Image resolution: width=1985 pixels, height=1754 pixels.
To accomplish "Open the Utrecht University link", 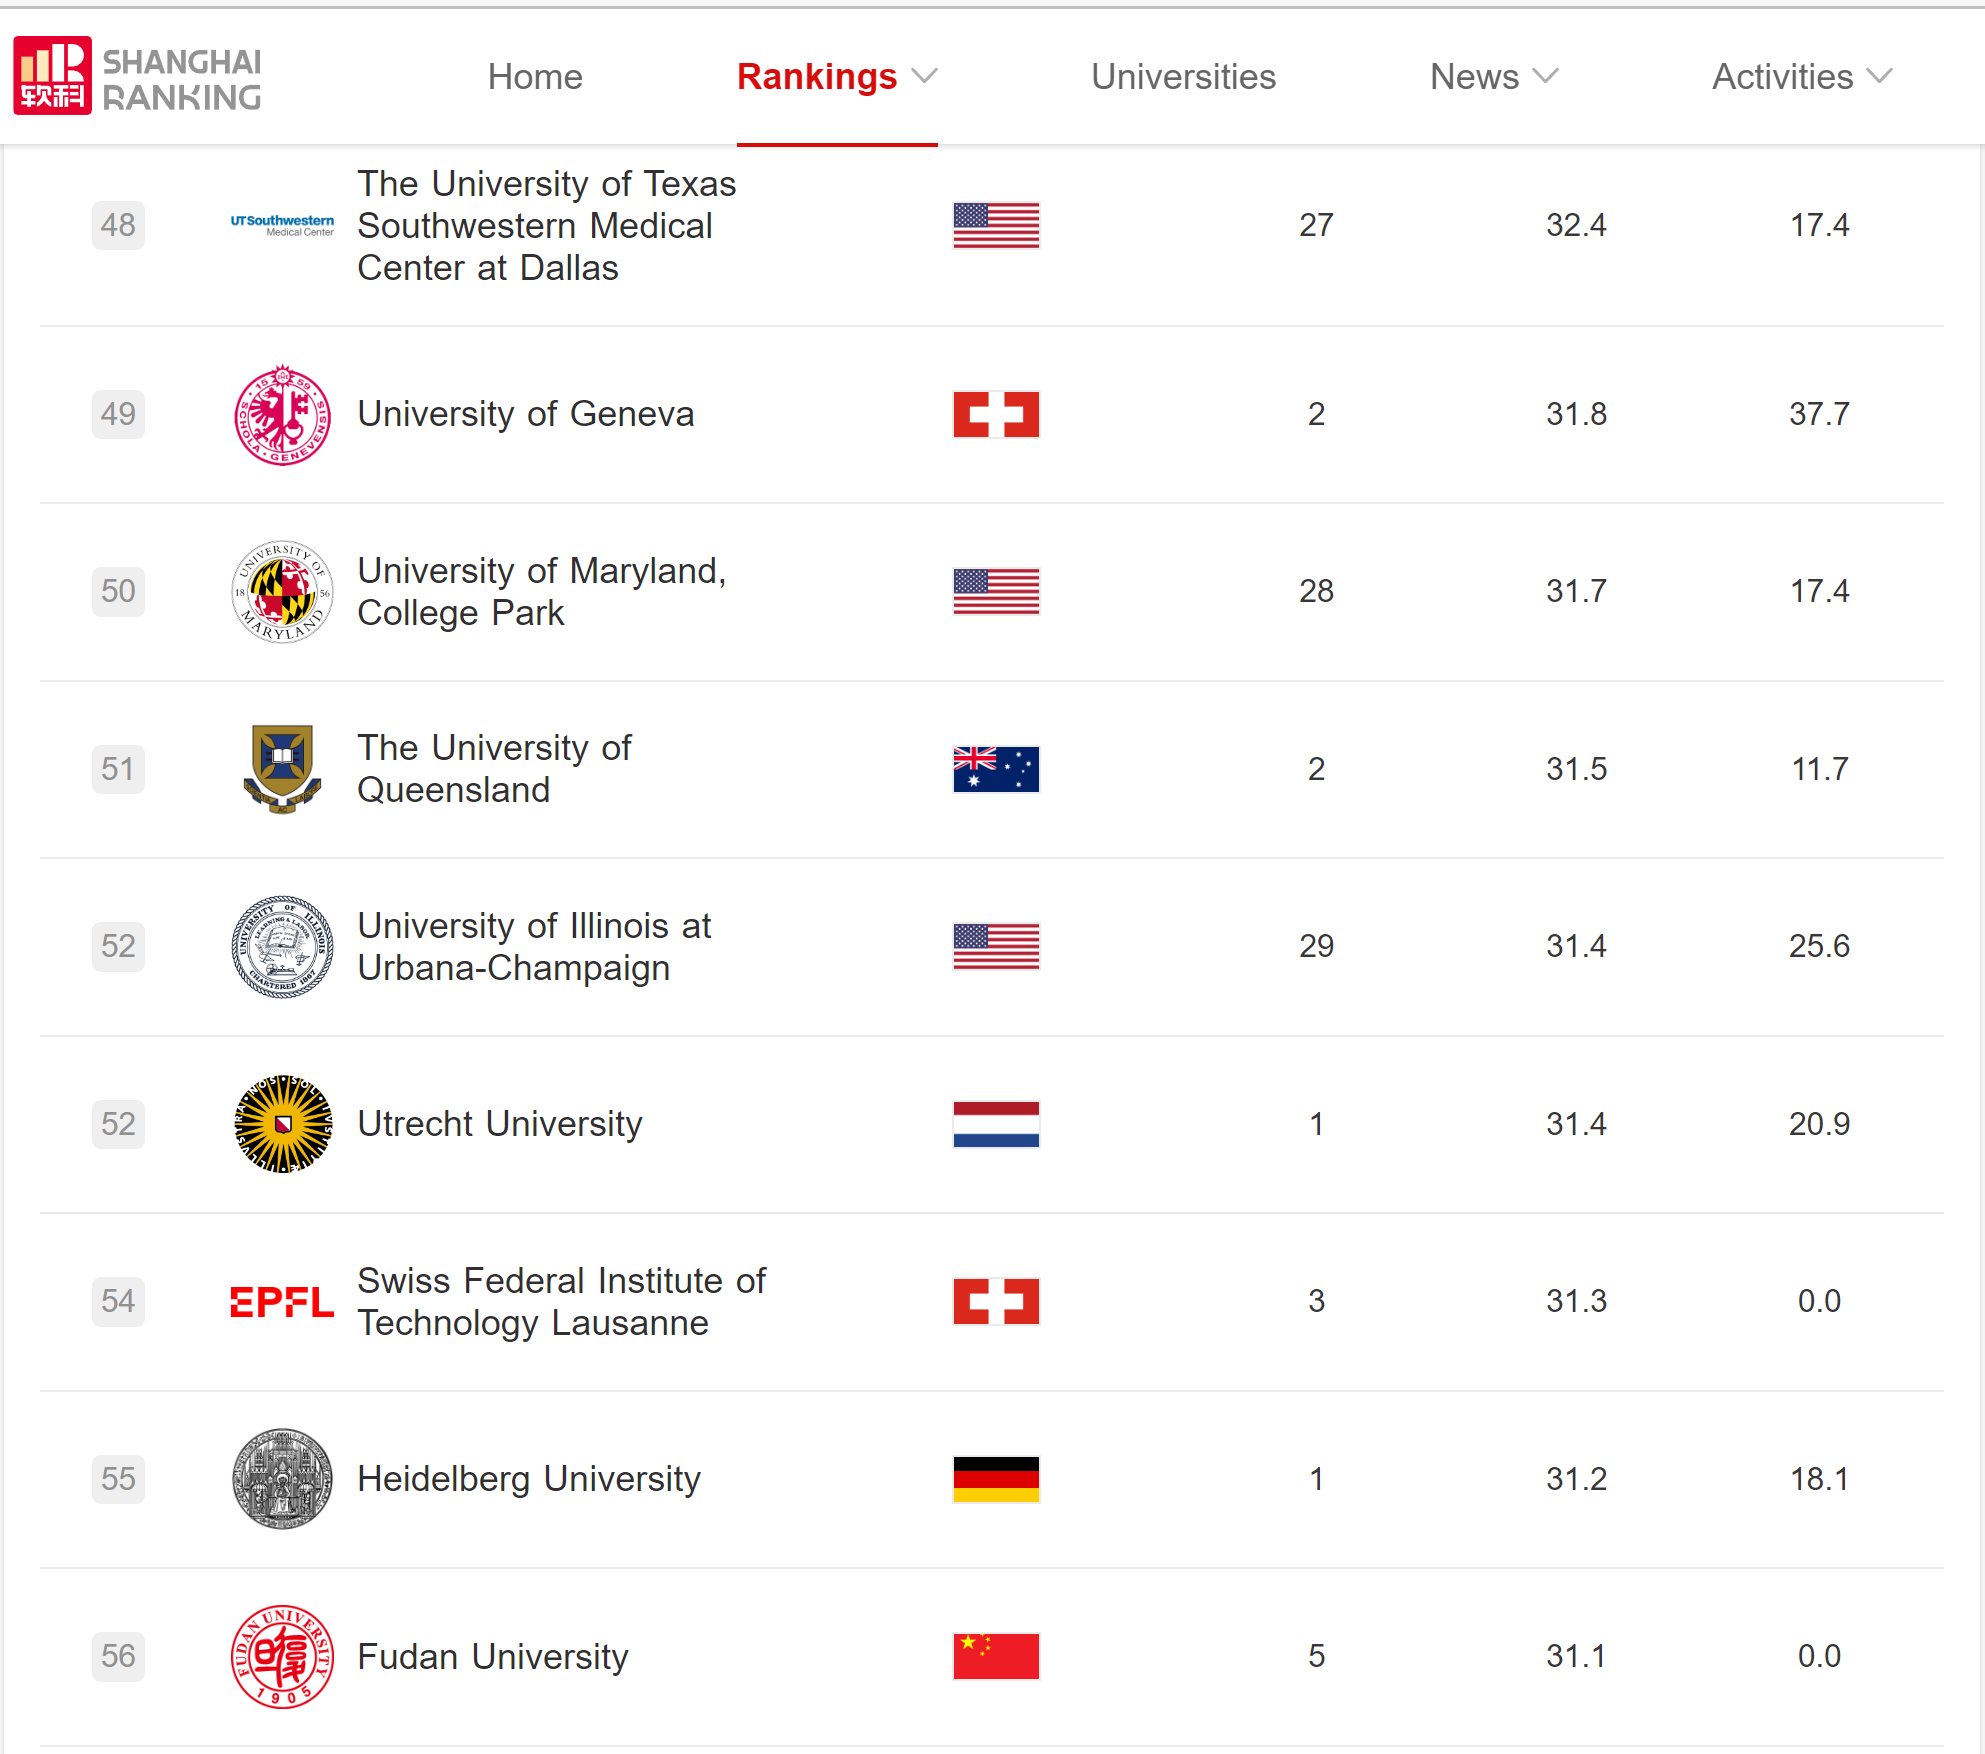I will pyautogui.click(x=500, y=1124).
